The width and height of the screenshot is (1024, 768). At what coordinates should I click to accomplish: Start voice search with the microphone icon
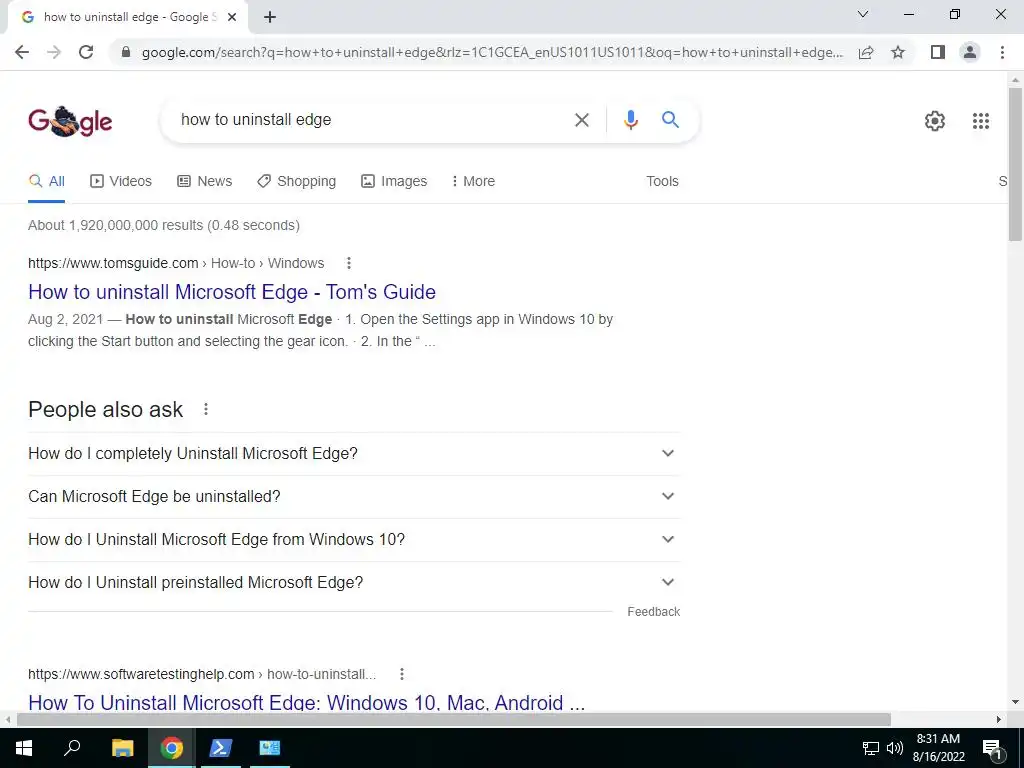click(x=630, y=120)
